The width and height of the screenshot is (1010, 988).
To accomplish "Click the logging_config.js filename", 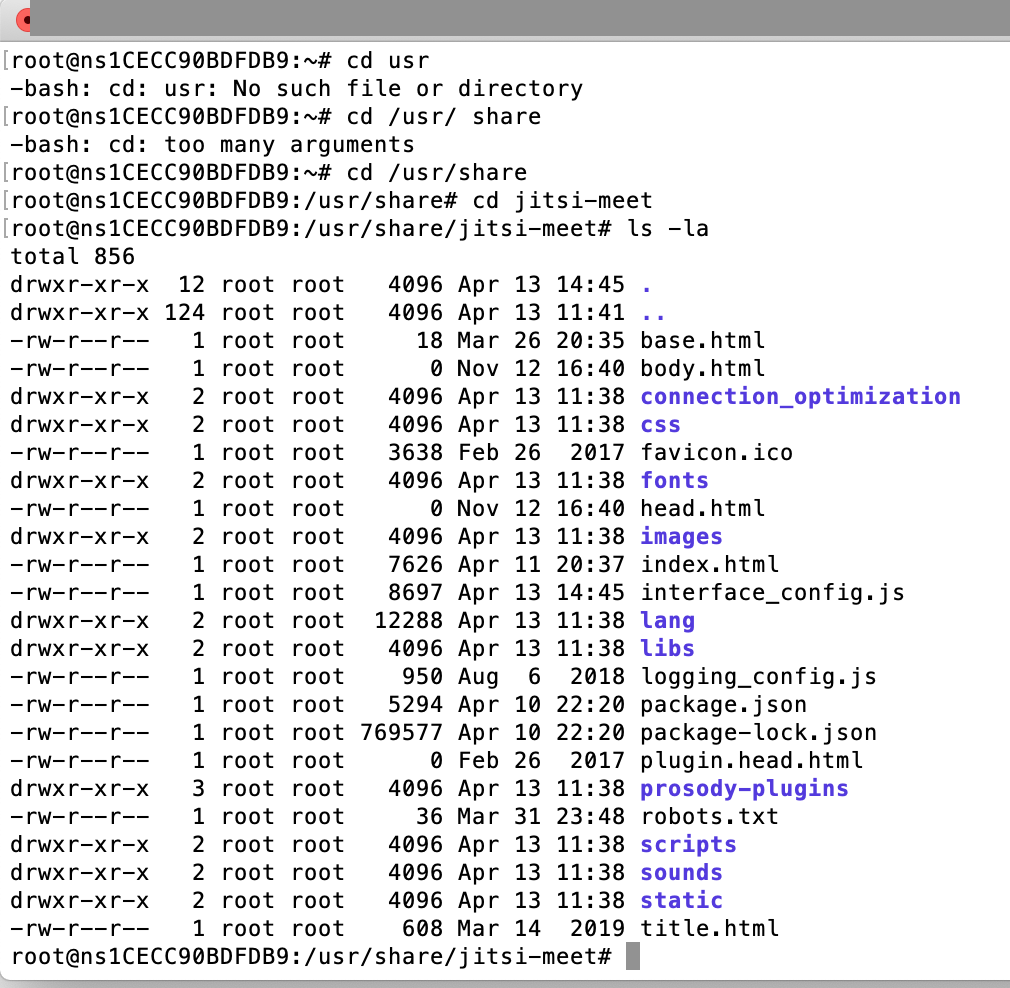I will point(758,676).
